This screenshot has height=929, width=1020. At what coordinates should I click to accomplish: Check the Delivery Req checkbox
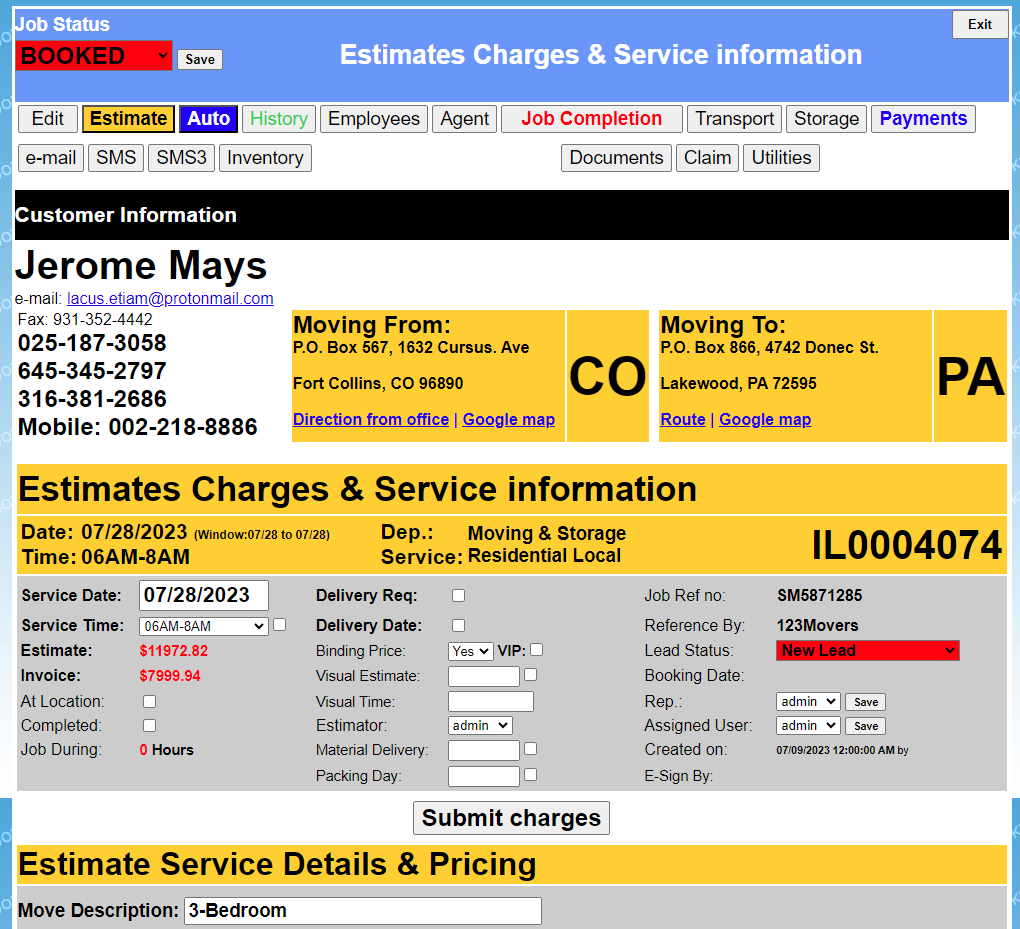click(458, 595)
